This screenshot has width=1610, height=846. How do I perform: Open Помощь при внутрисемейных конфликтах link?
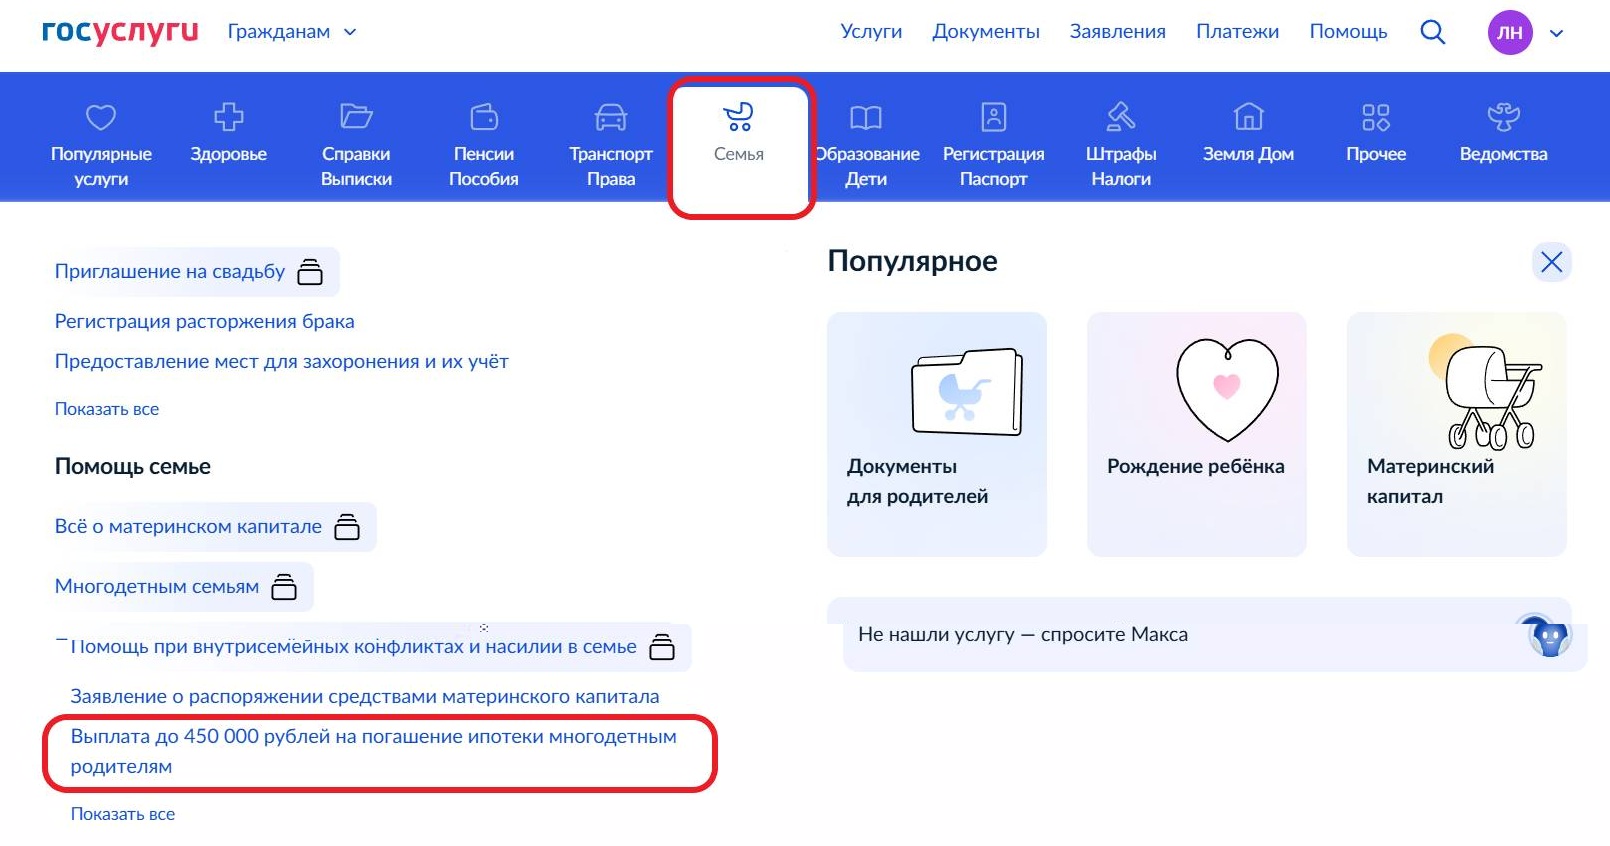pyautogui.click(x=353, y=646)
